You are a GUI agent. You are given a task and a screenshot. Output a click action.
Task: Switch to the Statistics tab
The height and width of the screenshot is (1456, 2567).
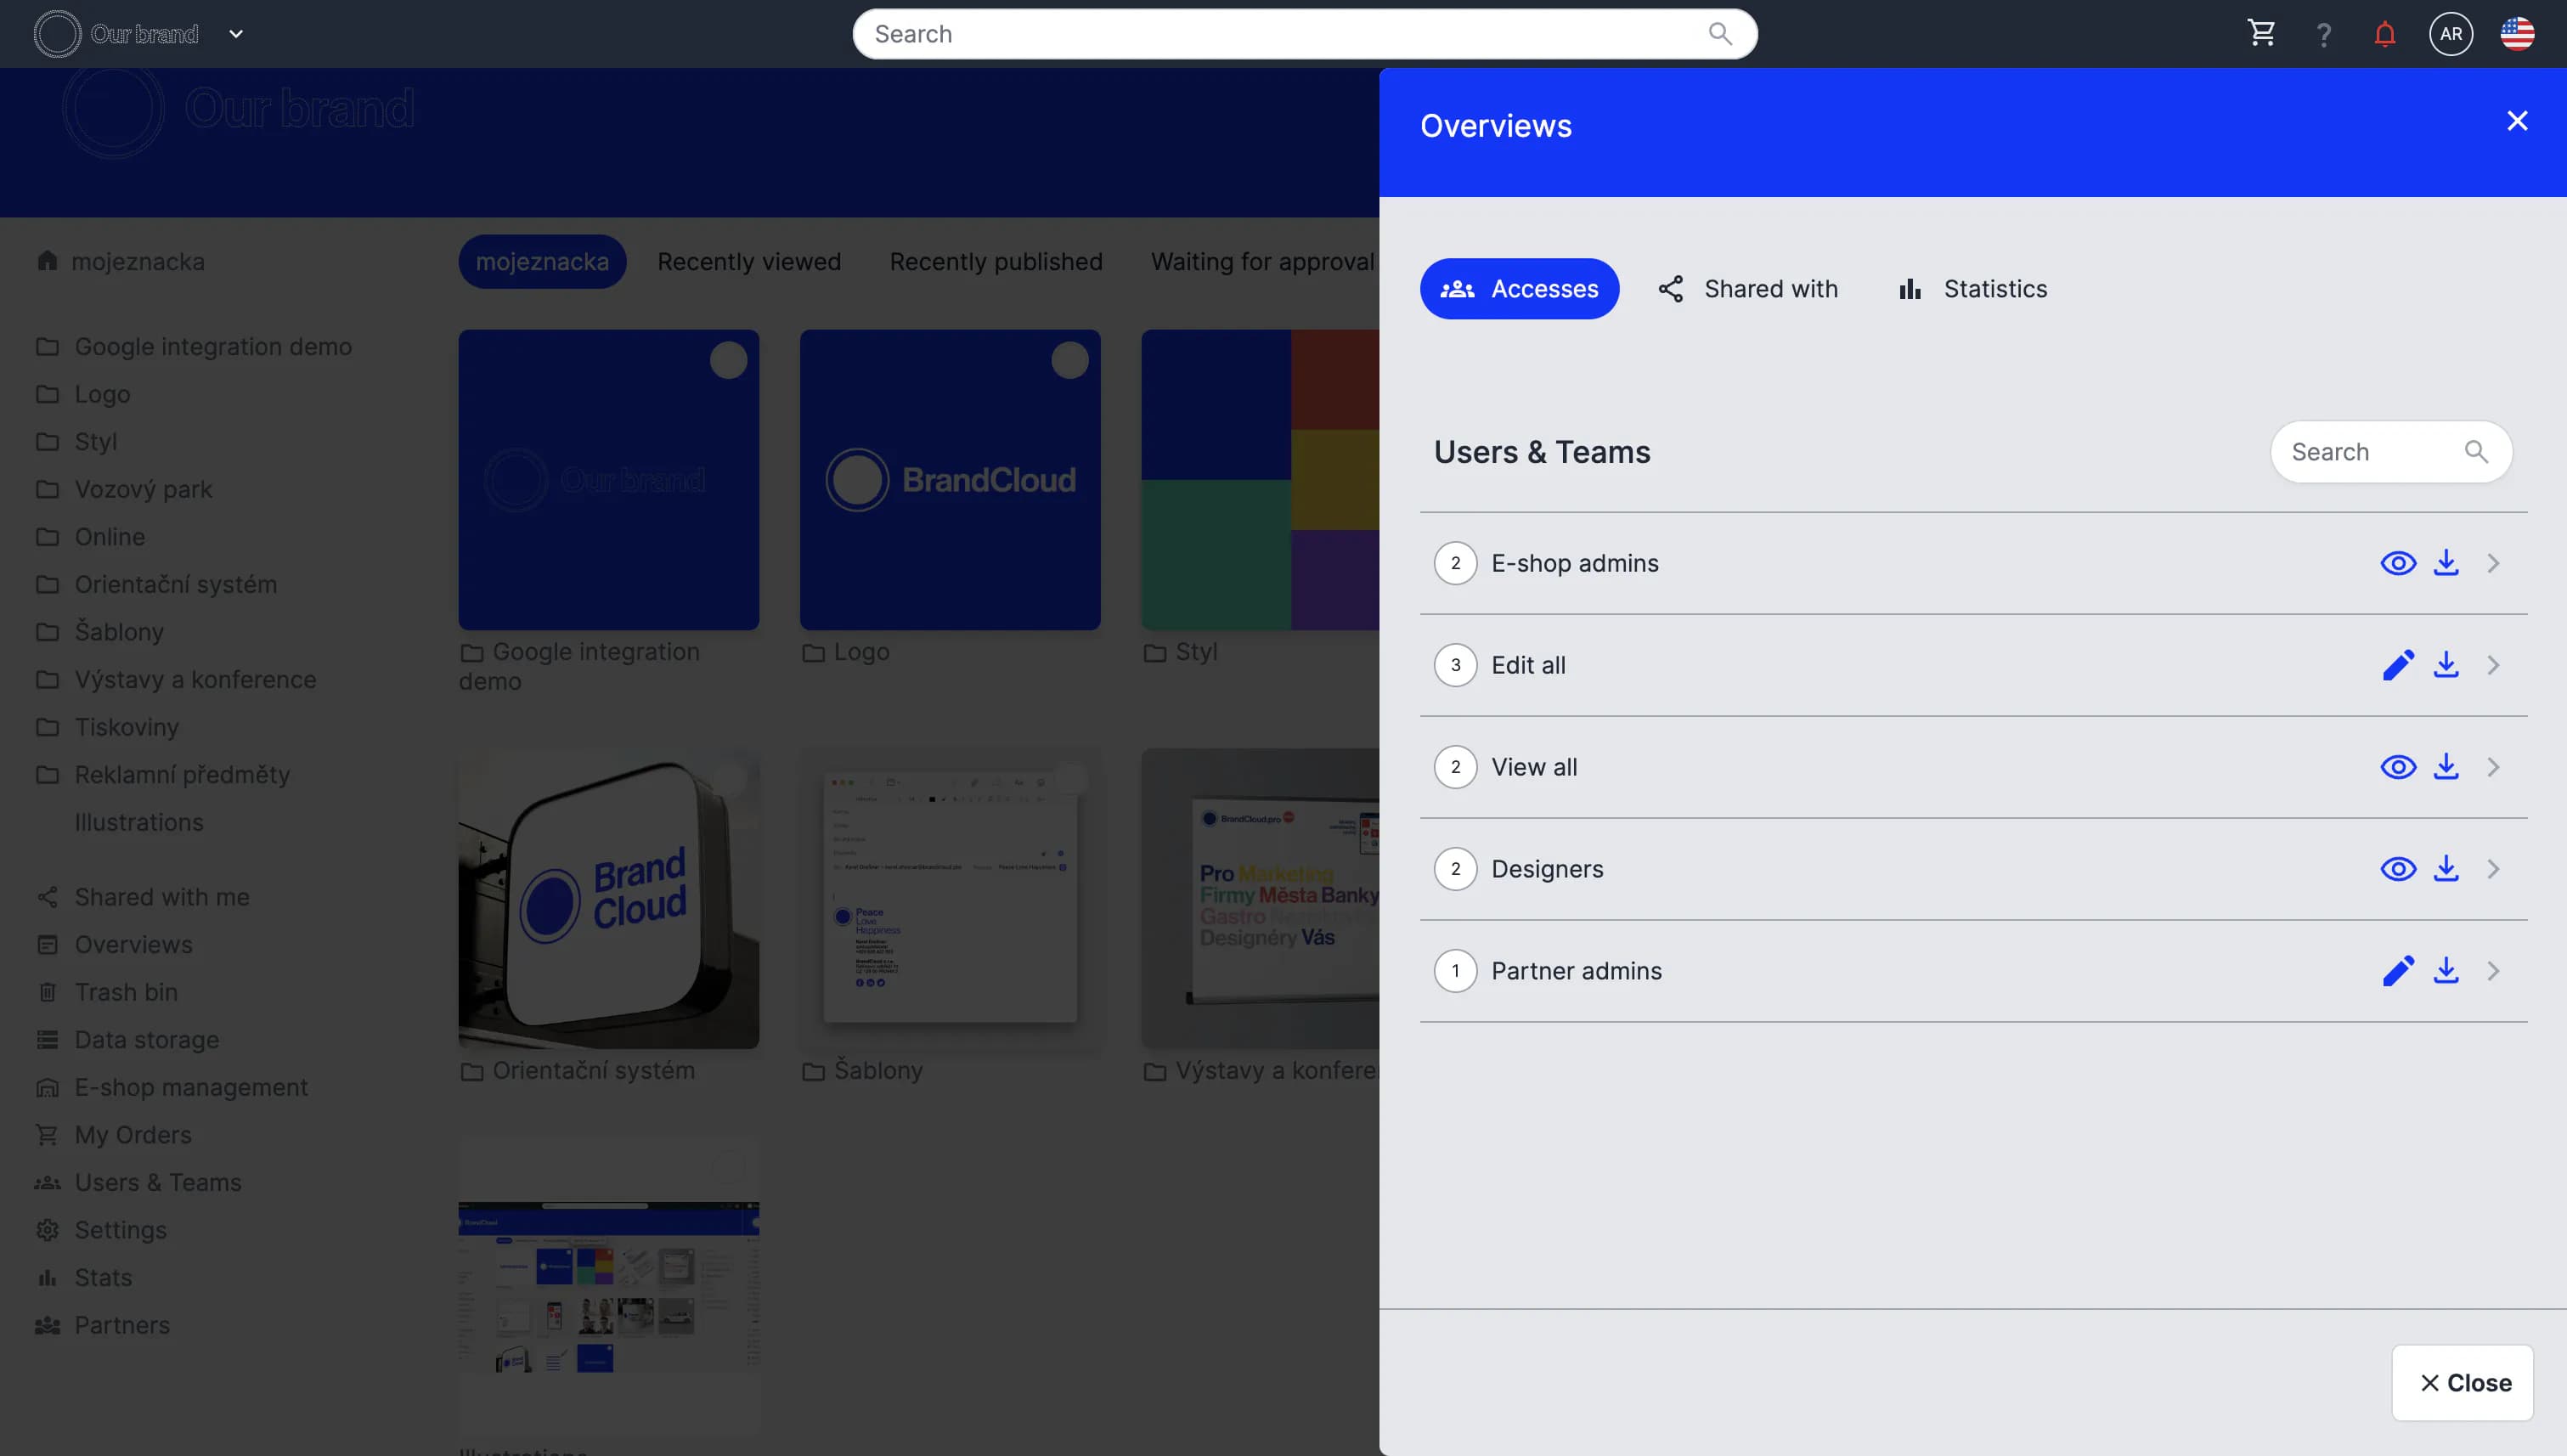click(1972, 289)
